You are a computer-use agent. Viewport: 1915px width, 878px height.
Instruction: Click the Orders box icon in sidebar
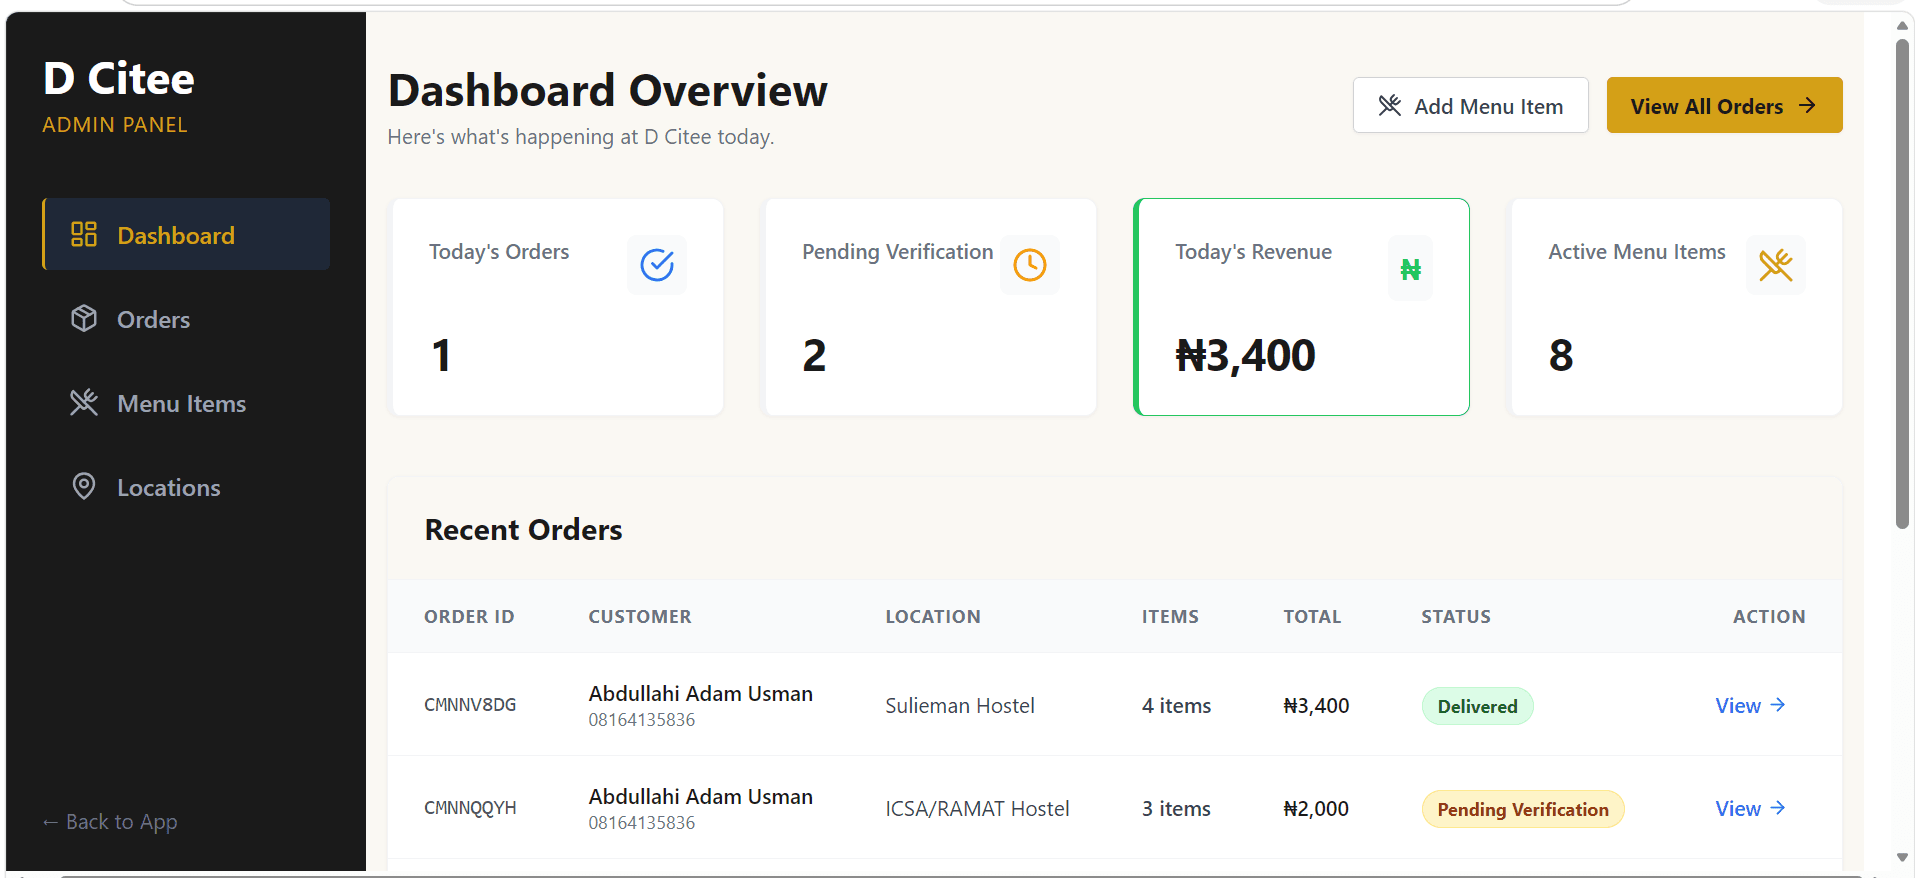point(84,318)
